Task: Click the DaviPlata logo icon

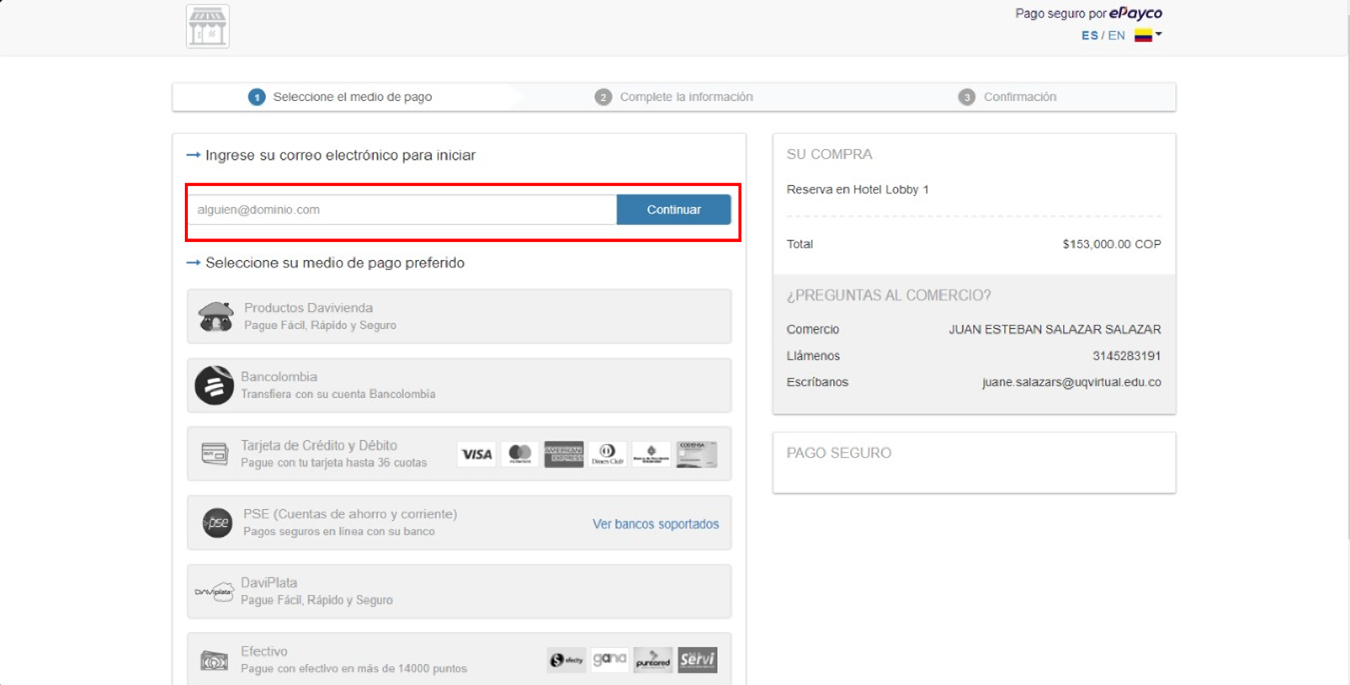Action: [x=214, y=592]
